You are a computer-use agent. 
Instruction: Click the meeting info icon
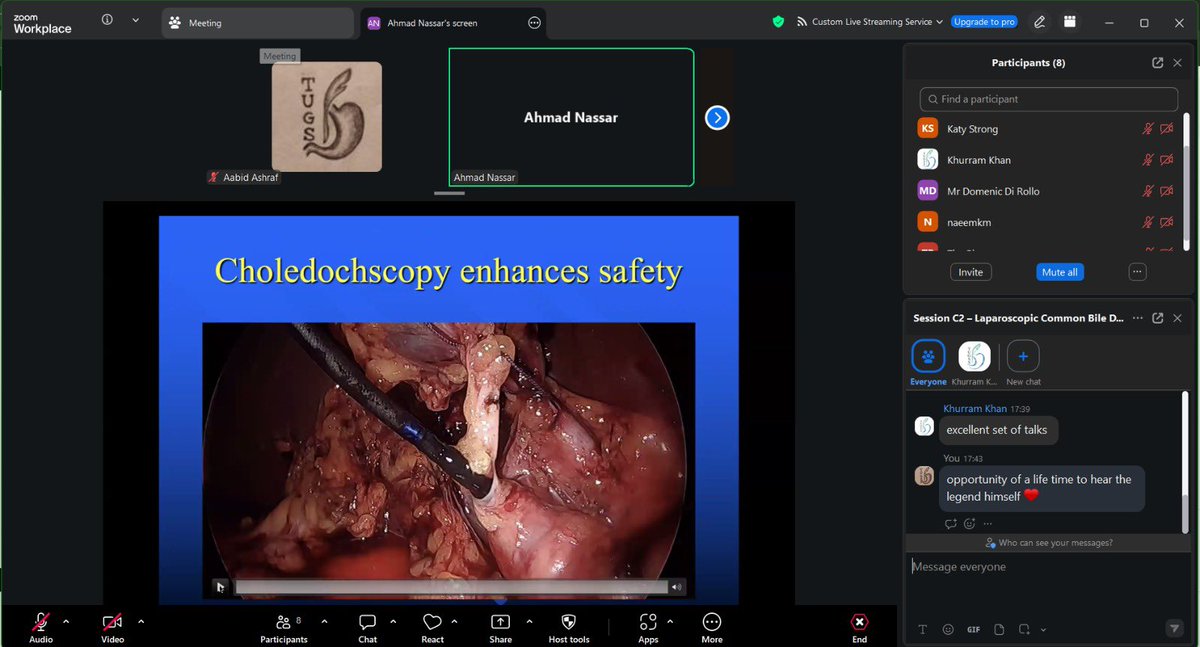[107, 20]
